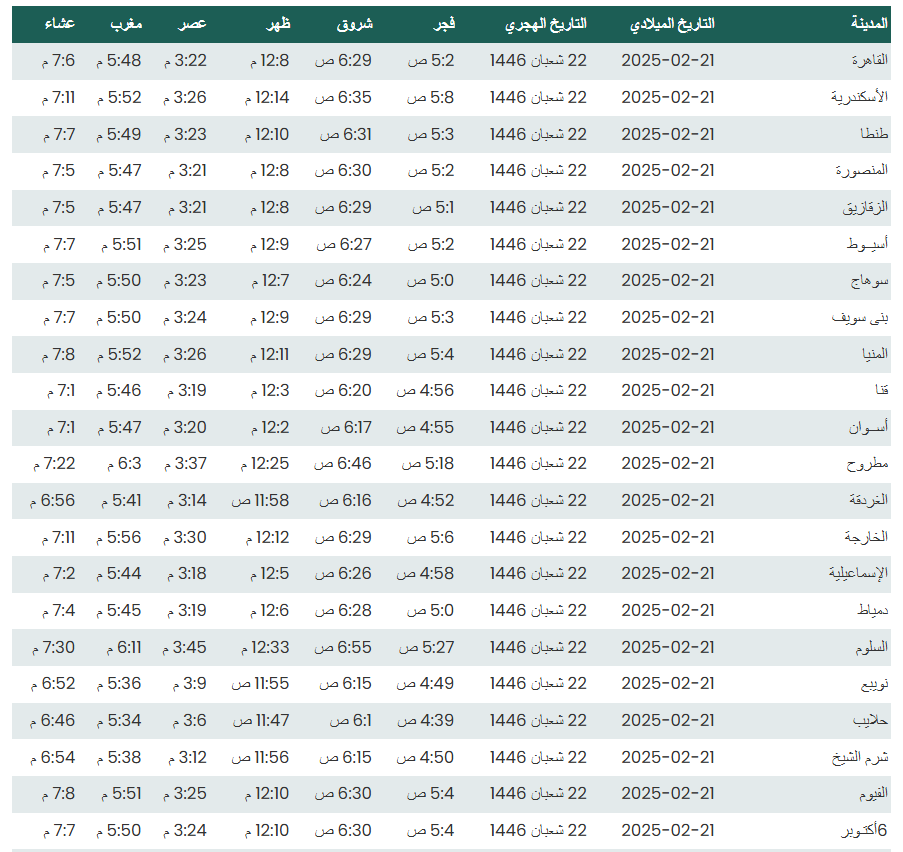903x852 pixels.
Task: Select the نويبع city cell
Action: (874, 684)
